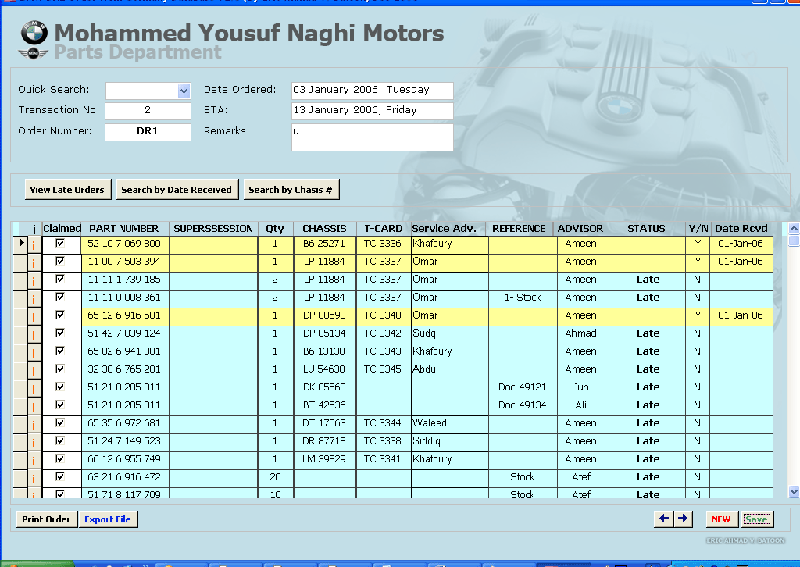Click the Export File button

tap(108, 519)
